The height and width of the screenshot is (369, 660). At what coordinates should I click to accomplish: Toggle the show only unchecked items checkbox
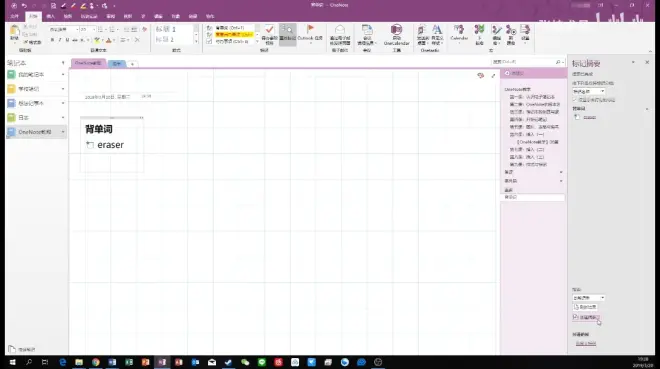[x=575, y=100]
